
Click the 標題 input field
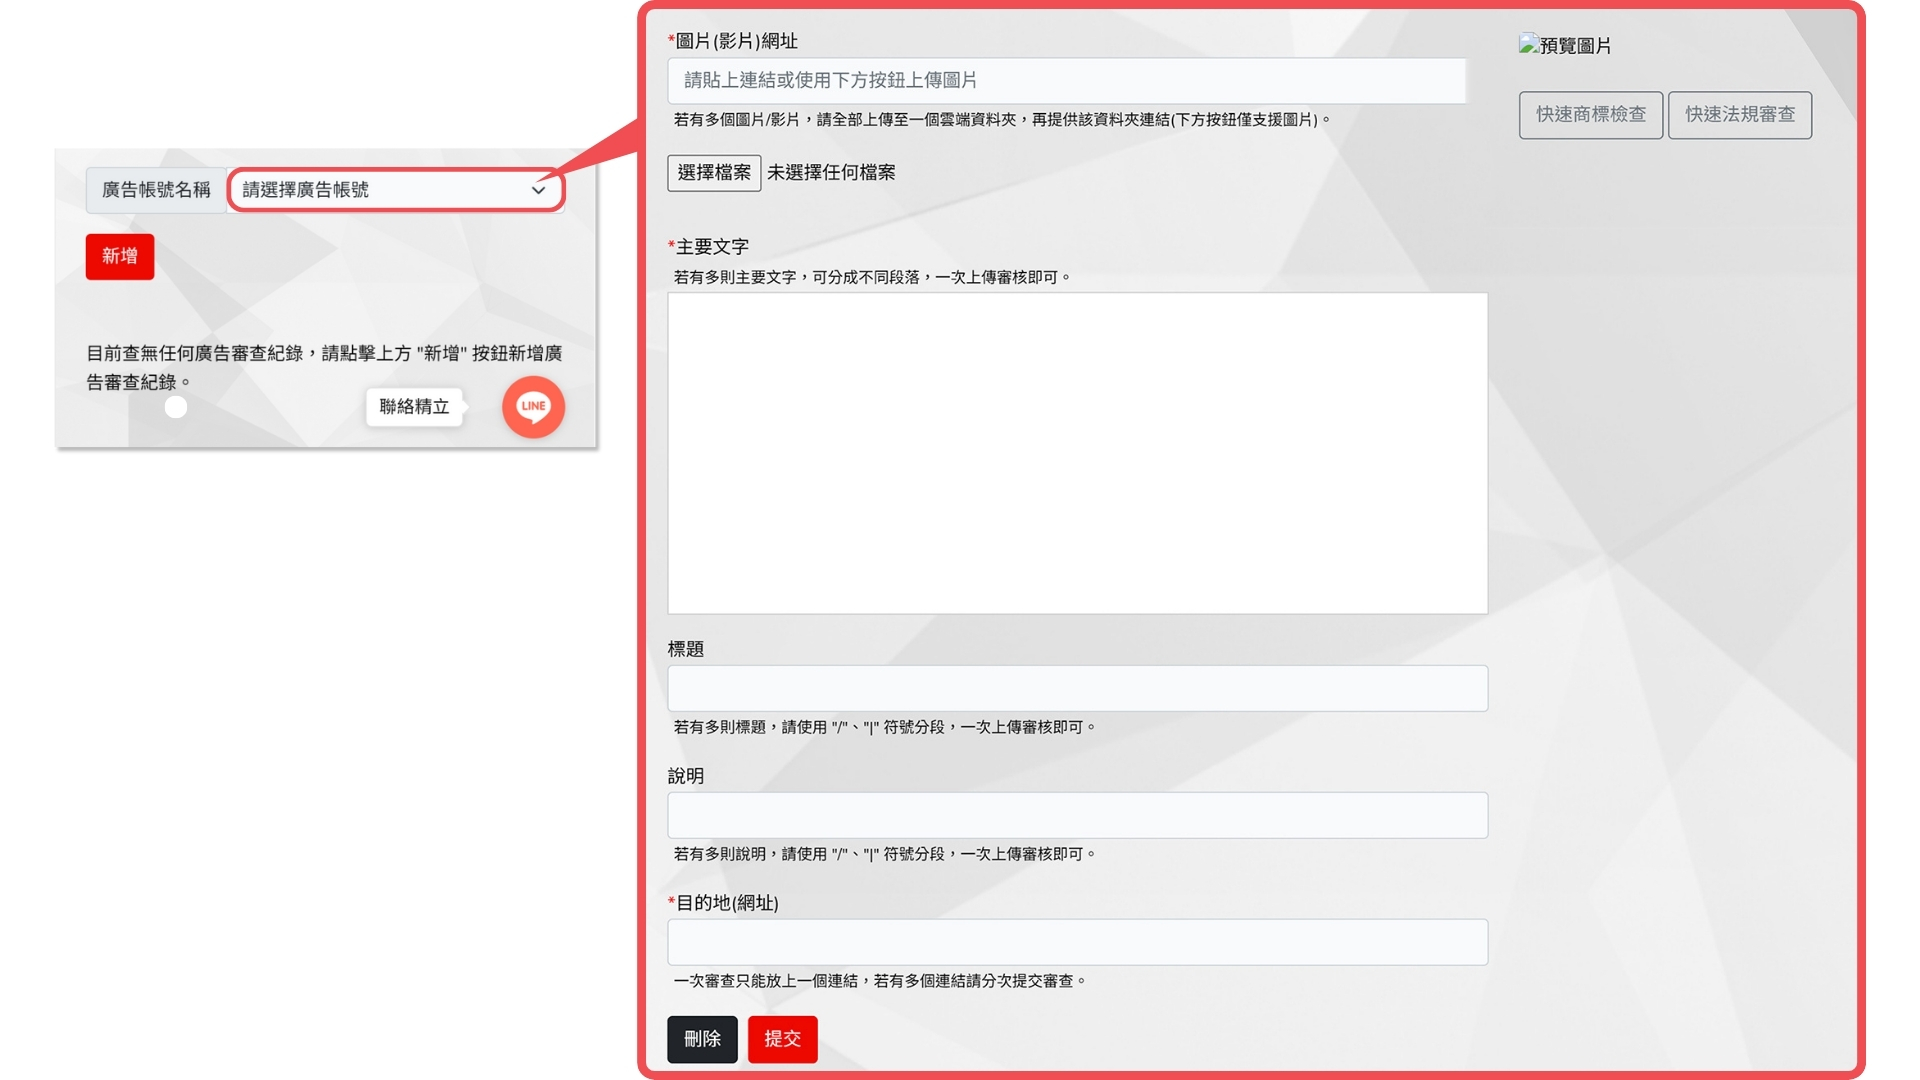1077,688
